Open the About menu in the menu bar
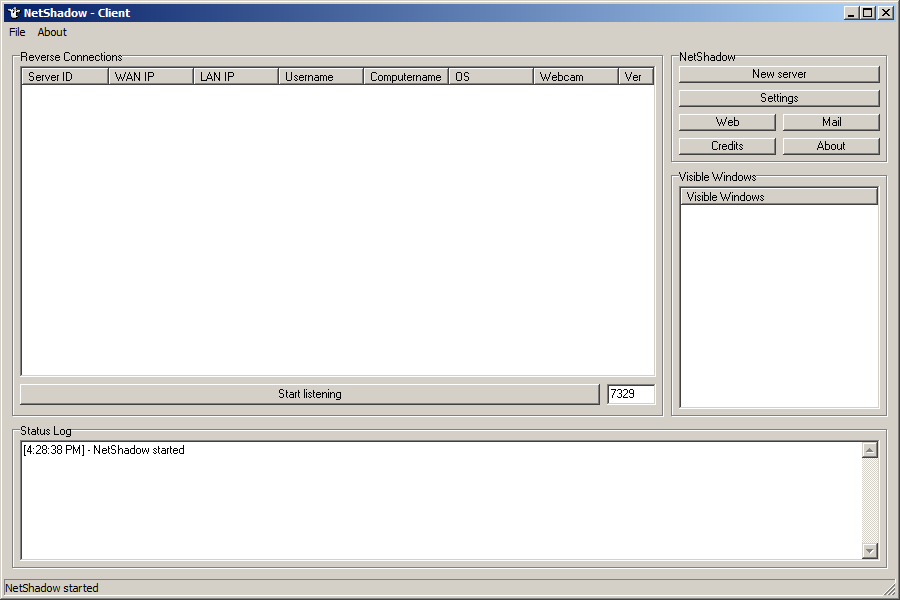 click(x=52, y=32)
